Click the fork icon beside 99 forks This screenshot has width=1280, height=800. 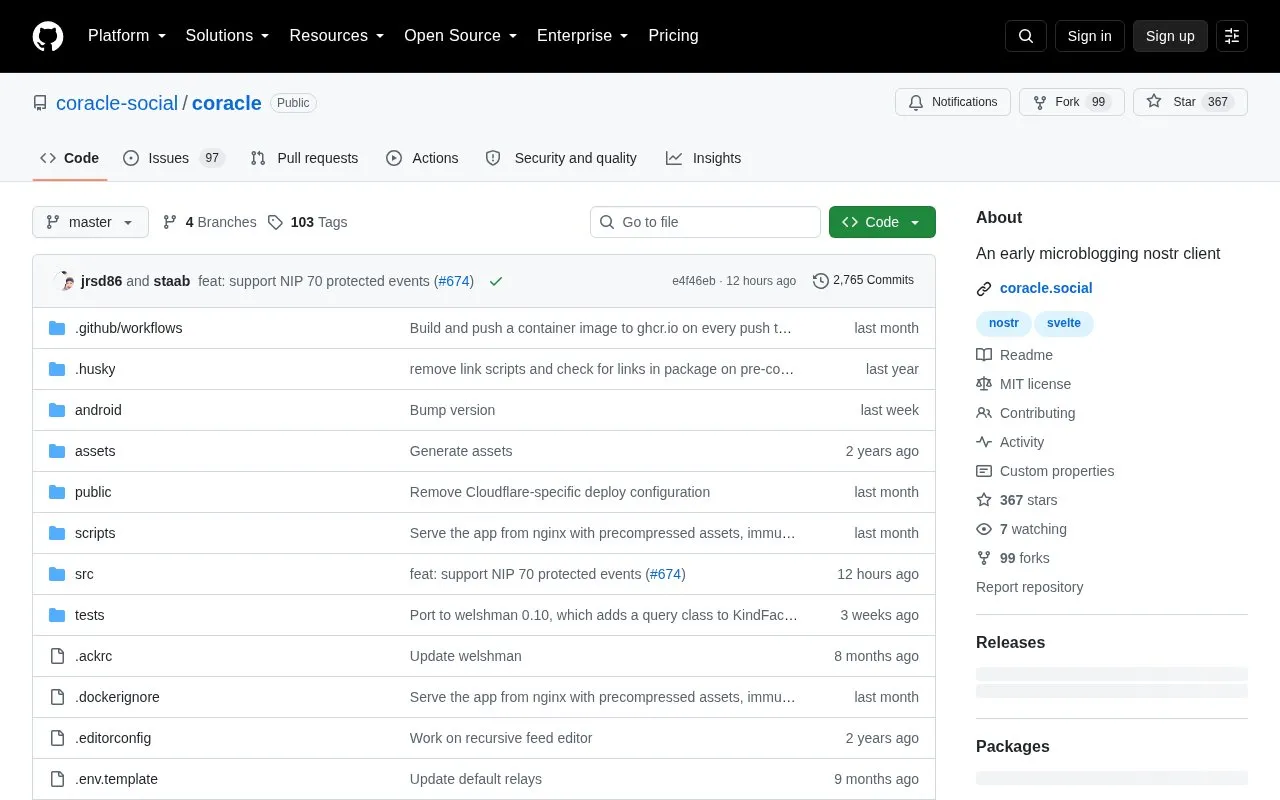[984, 558]
